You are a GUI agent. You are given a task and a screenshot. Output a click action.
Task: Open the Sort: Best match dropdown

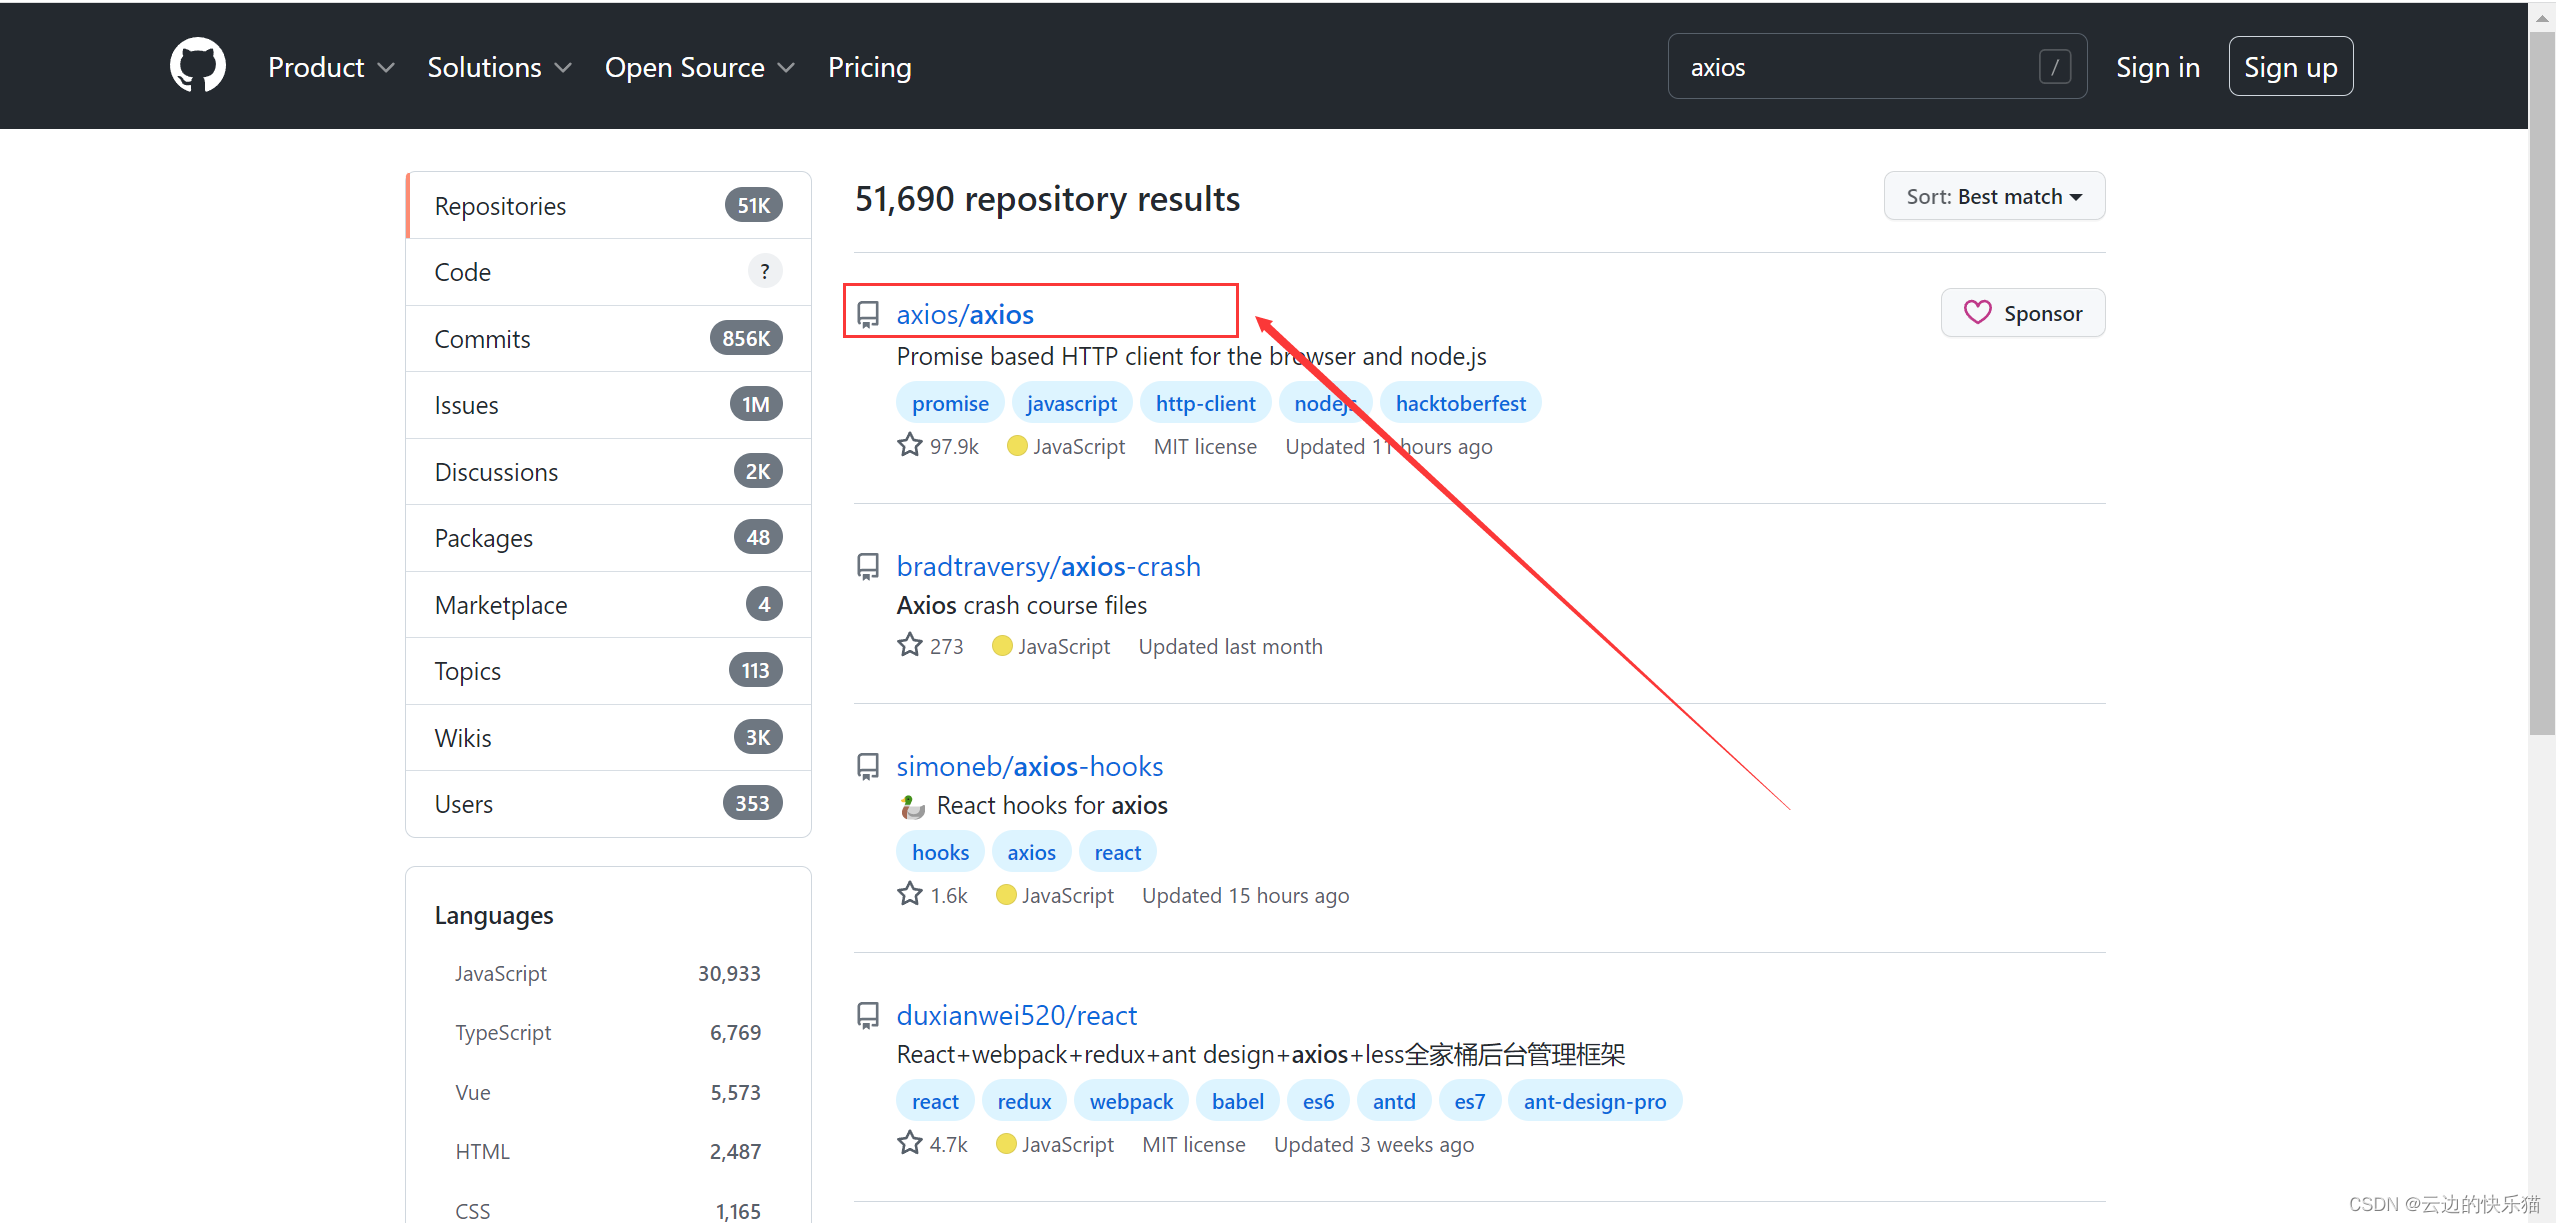(1994, 196)
